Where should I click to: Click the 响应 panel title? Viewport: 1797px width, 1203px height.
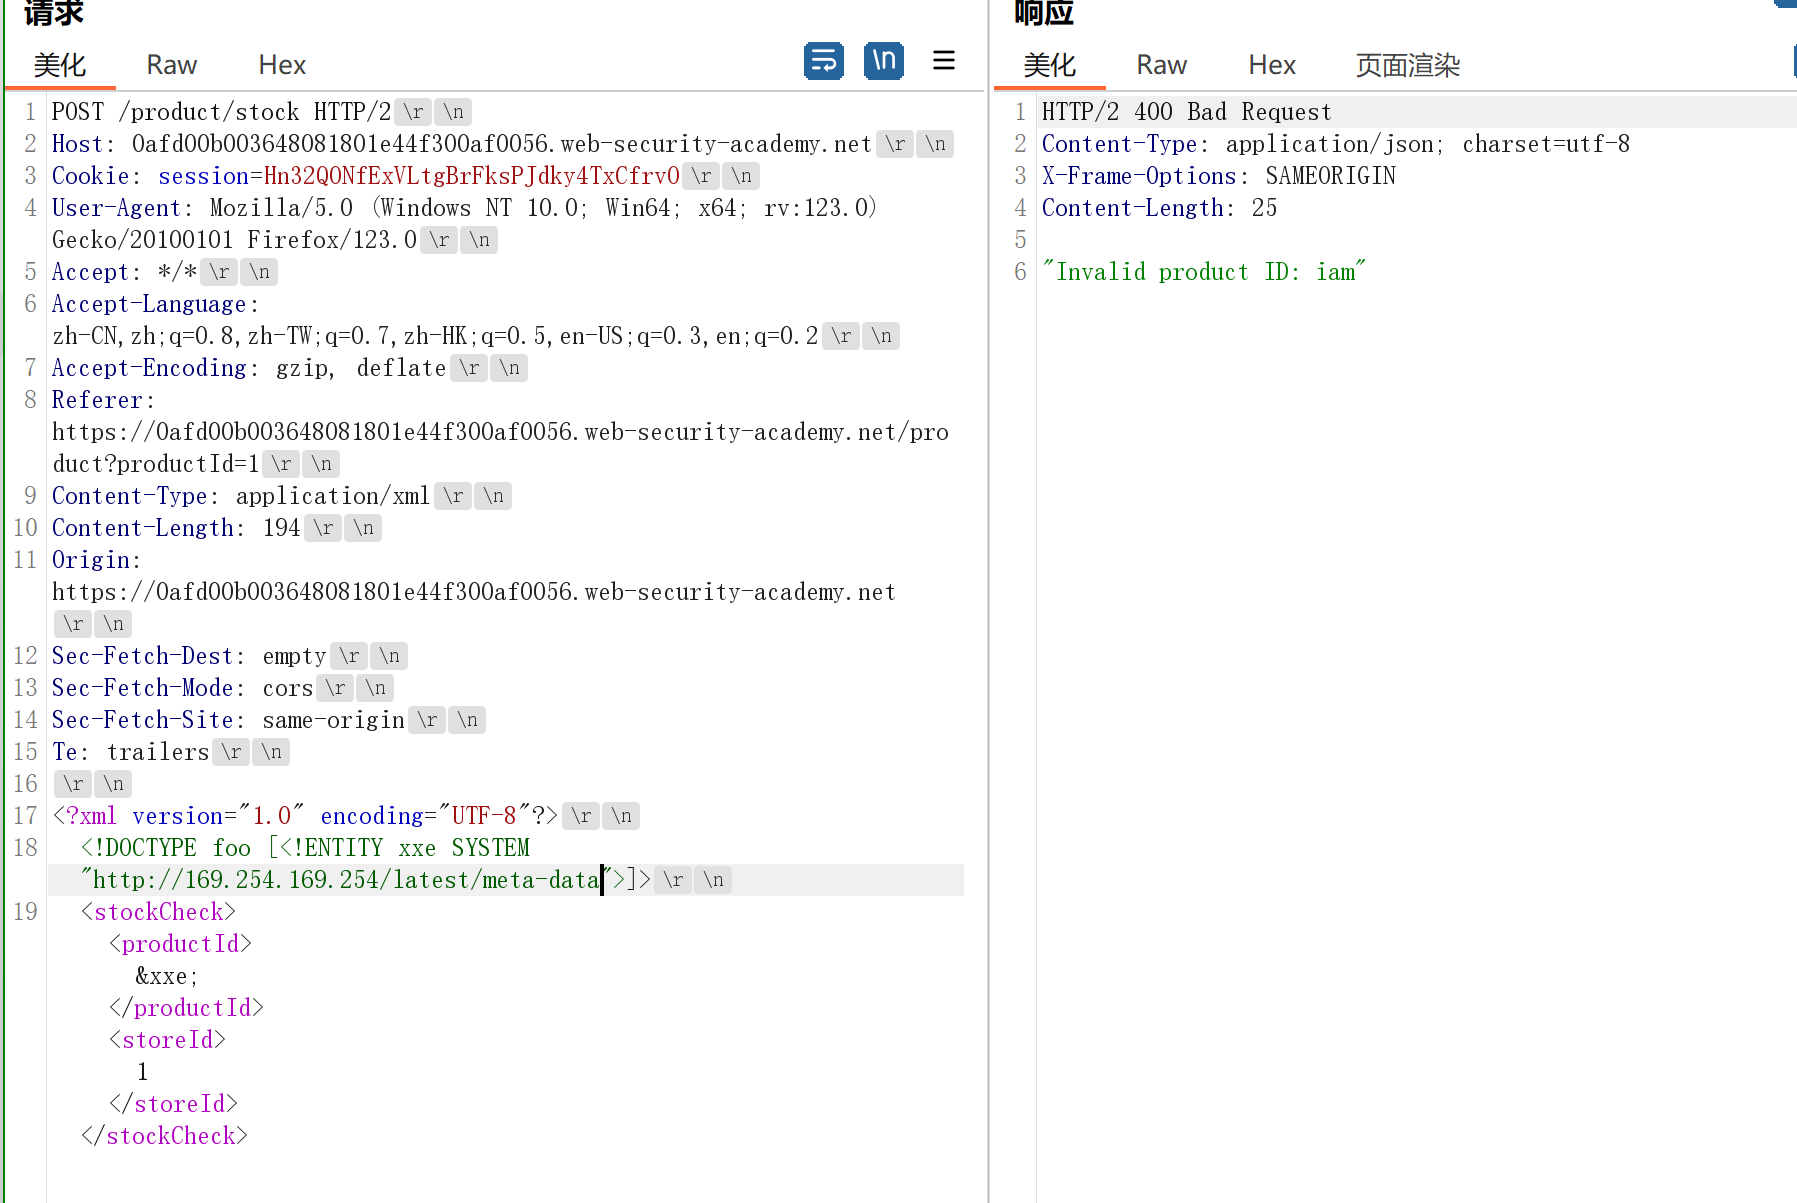pyautogui.click(x=1044, y=12)
